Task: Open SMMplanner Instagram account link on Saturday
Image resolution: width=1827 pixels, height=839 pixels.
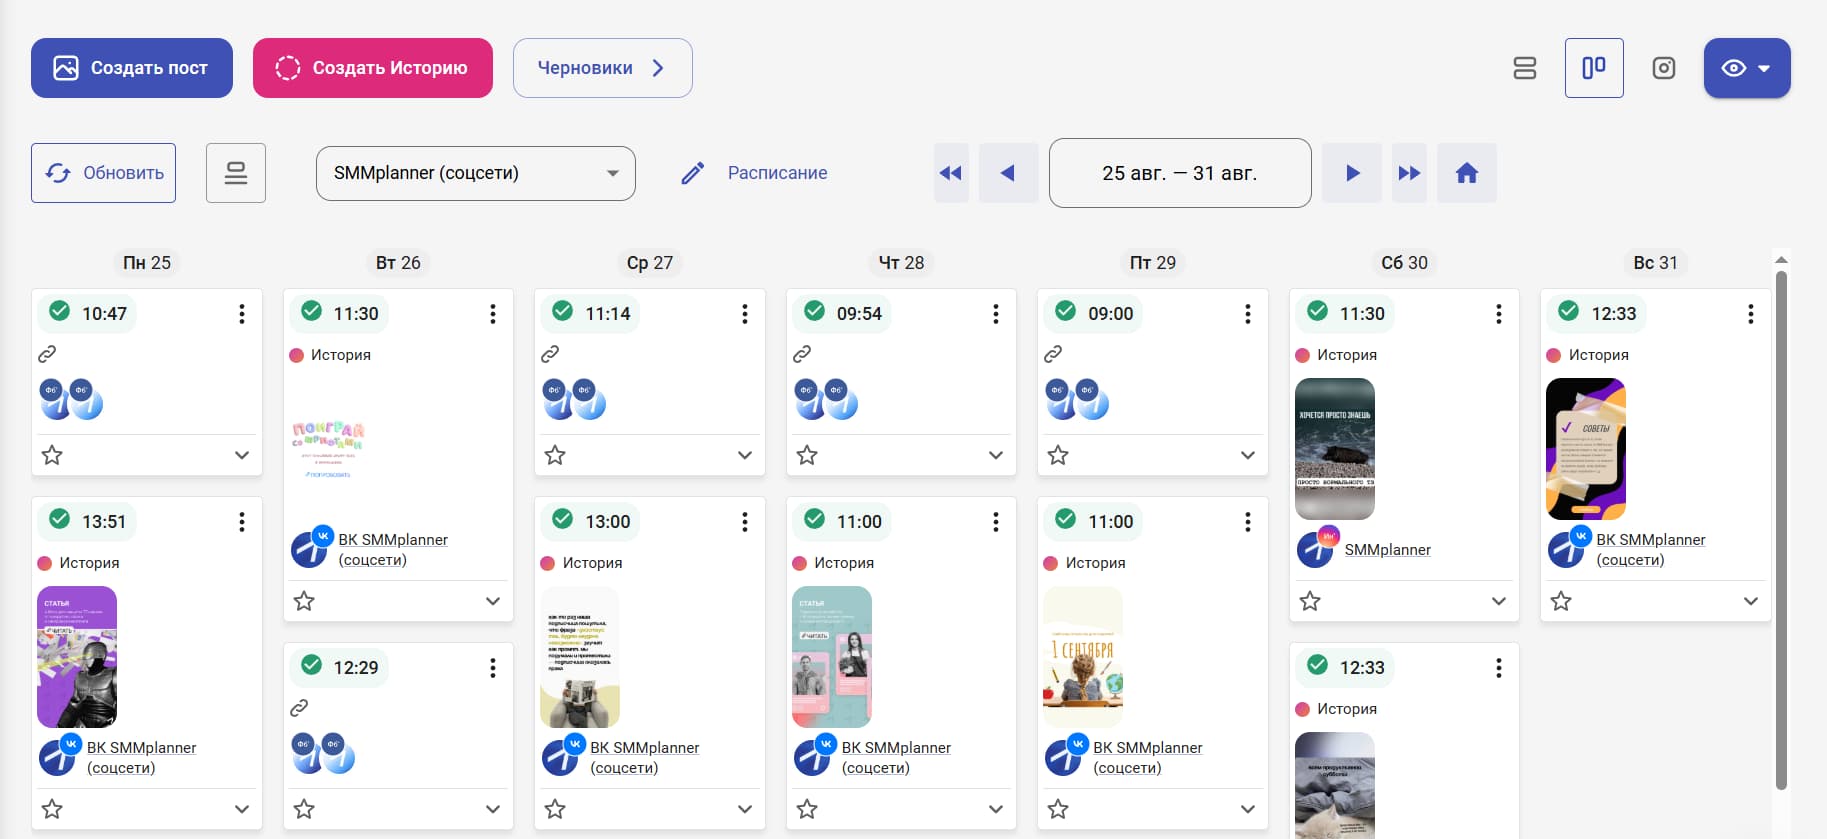Action: tap(1388, 550)
